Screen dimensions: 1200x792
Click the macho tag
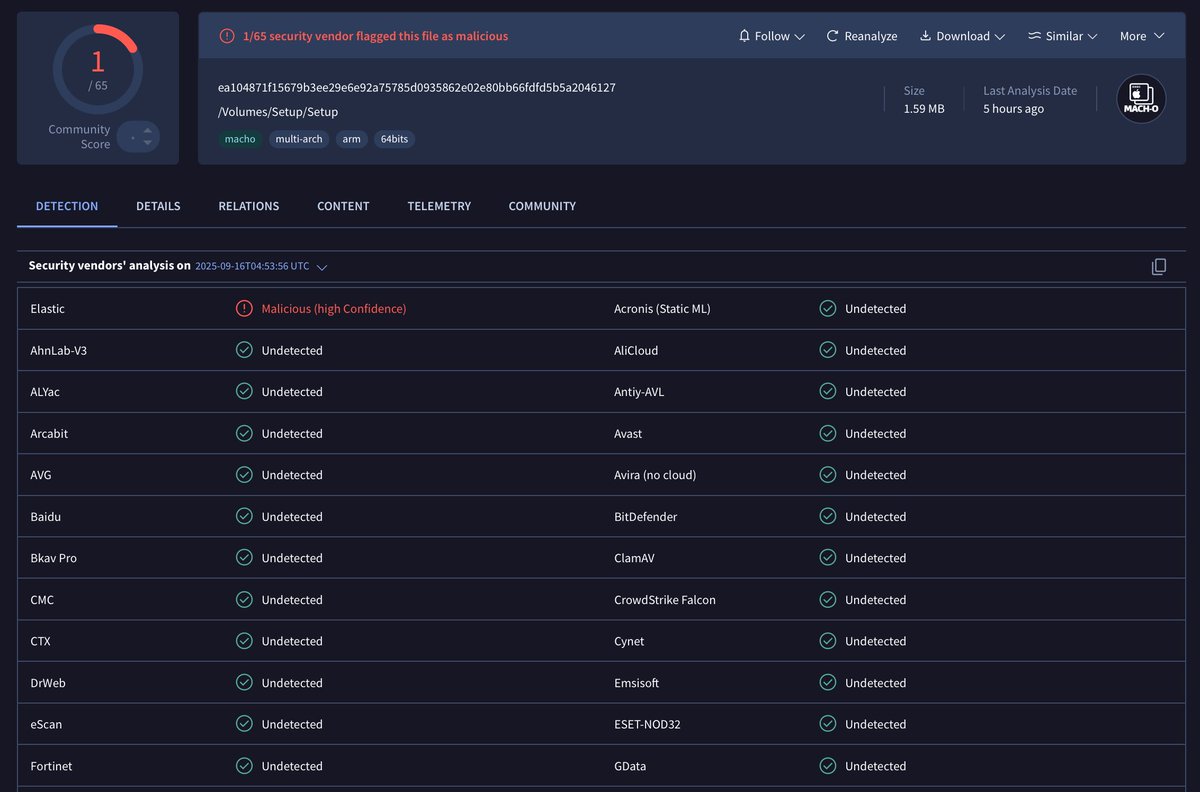point(240,139)
